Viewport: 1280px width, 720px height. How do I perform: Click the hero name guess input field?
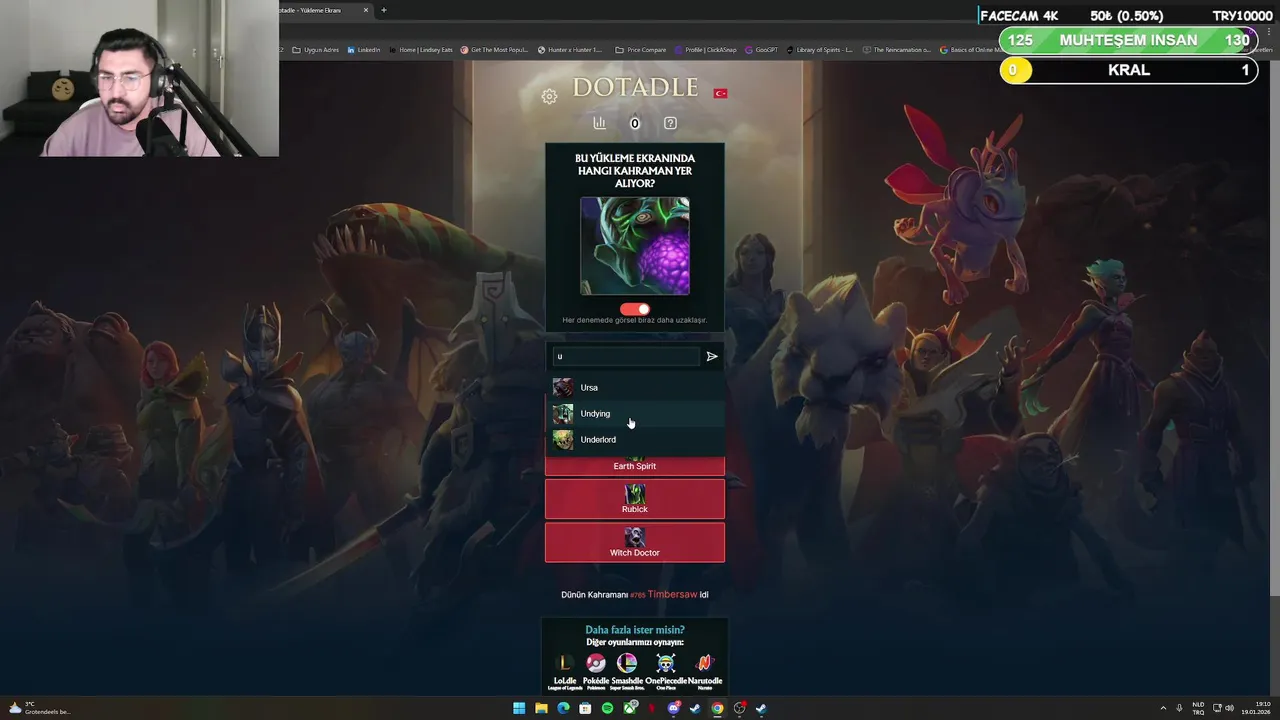click(626, 356)
